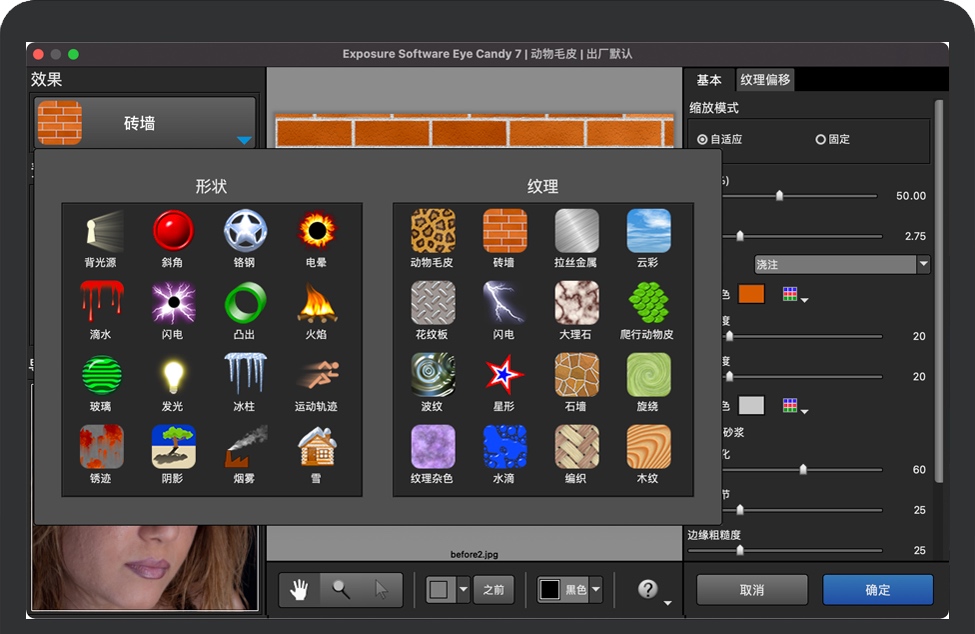
Task: Choose the 铬钢 chrome star effect
Action: coord(245,231)
